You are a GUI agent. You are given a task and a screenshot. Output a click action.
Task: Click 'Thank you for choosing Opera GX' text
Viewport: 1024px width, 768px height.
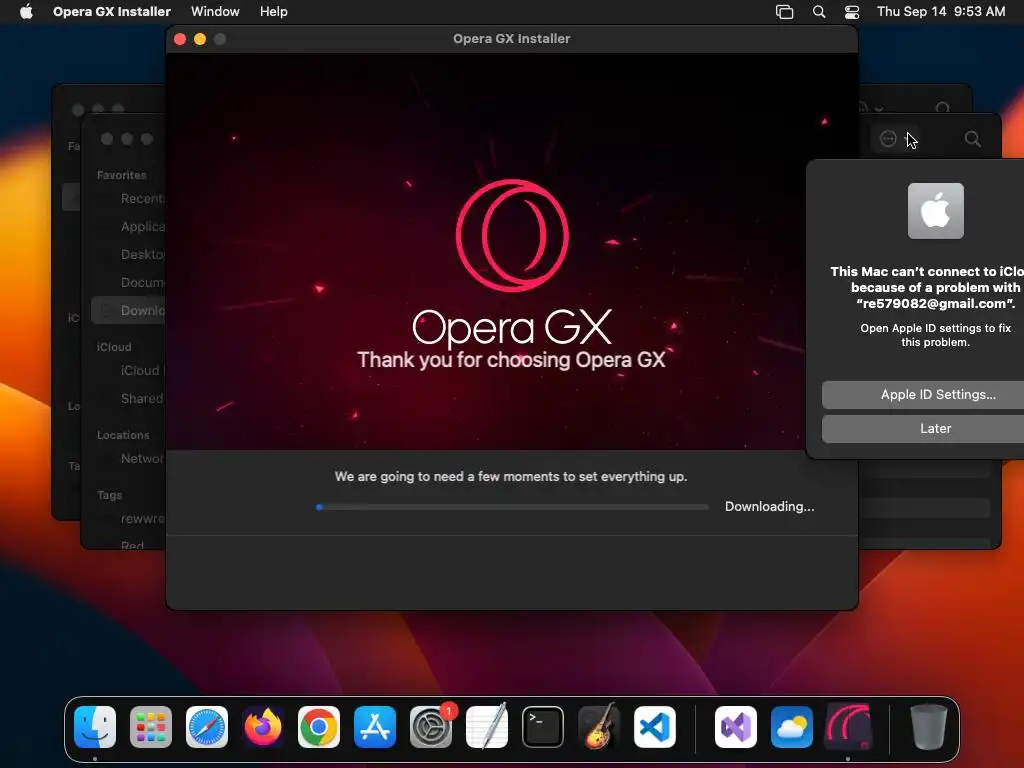(511, 360)
